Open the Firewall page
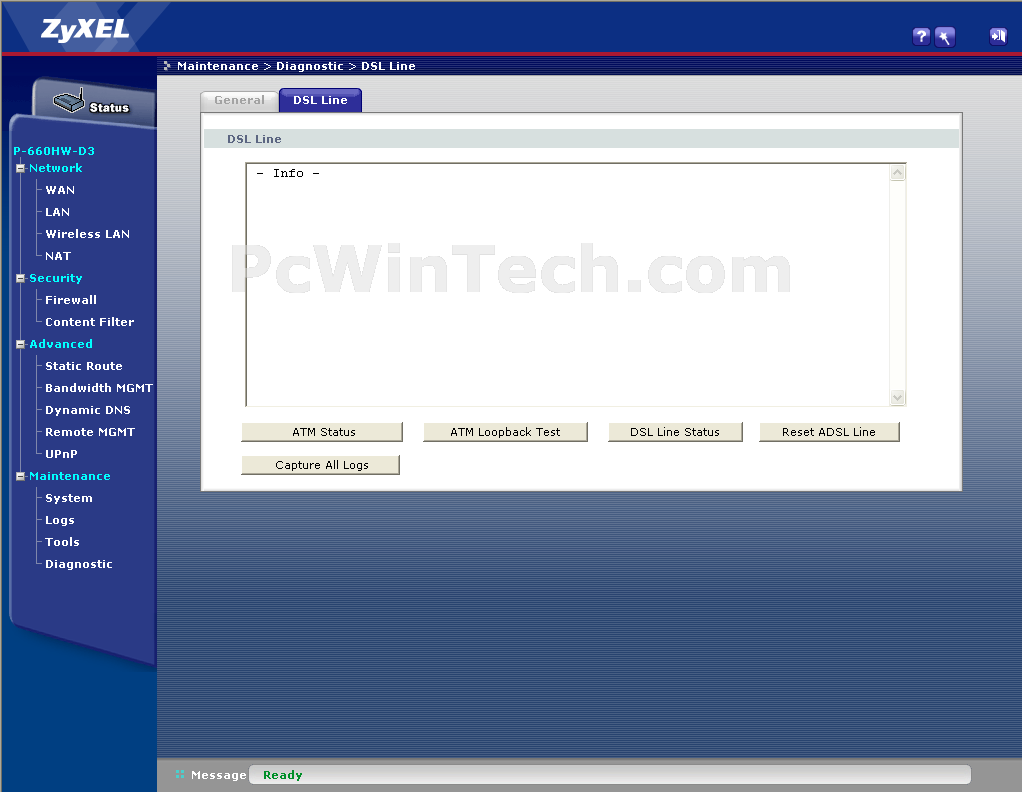This screenshot has width=1022, height=792. pos(71,300)
